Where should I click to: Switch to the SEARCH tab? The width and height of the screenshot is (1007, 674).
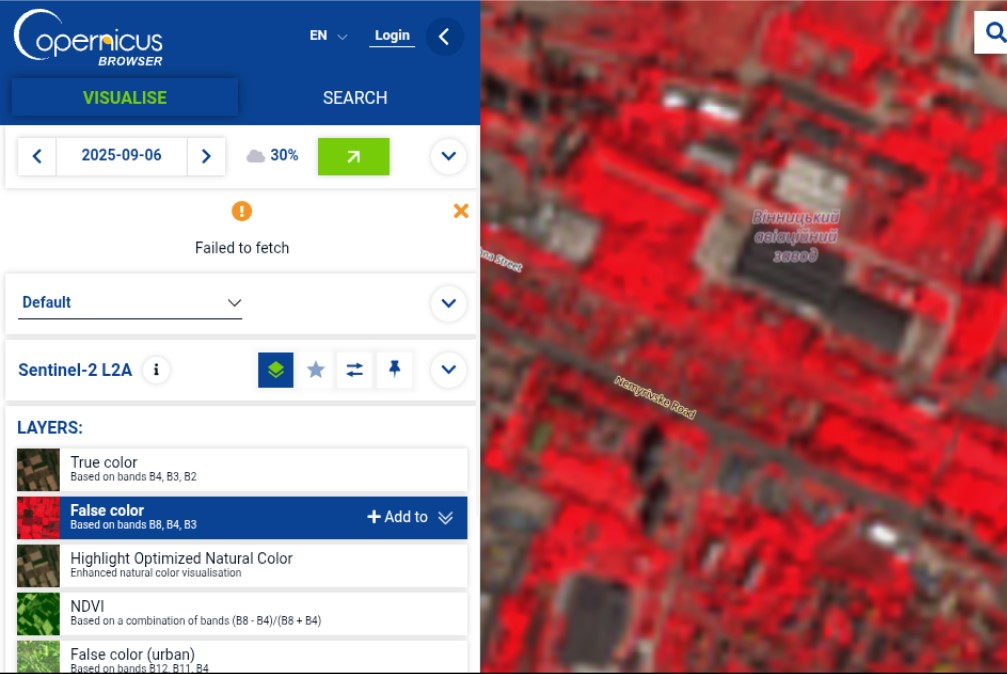coord(355,98)
